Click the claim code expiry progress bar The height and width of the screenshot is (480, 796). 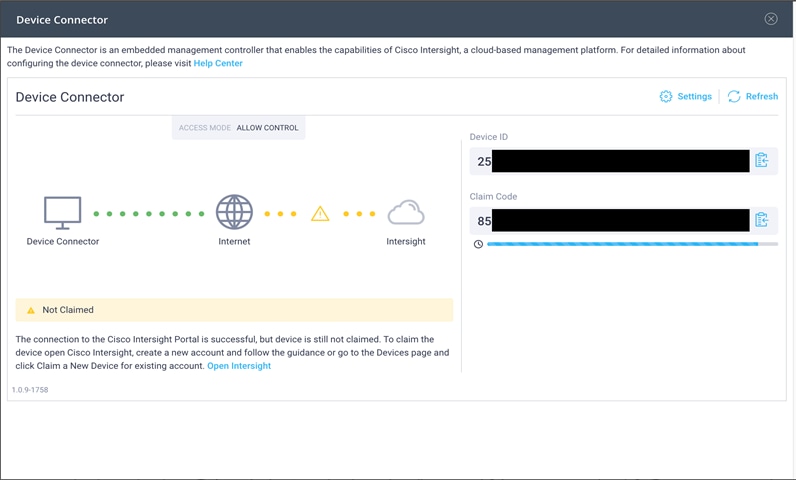click(632, 244)
